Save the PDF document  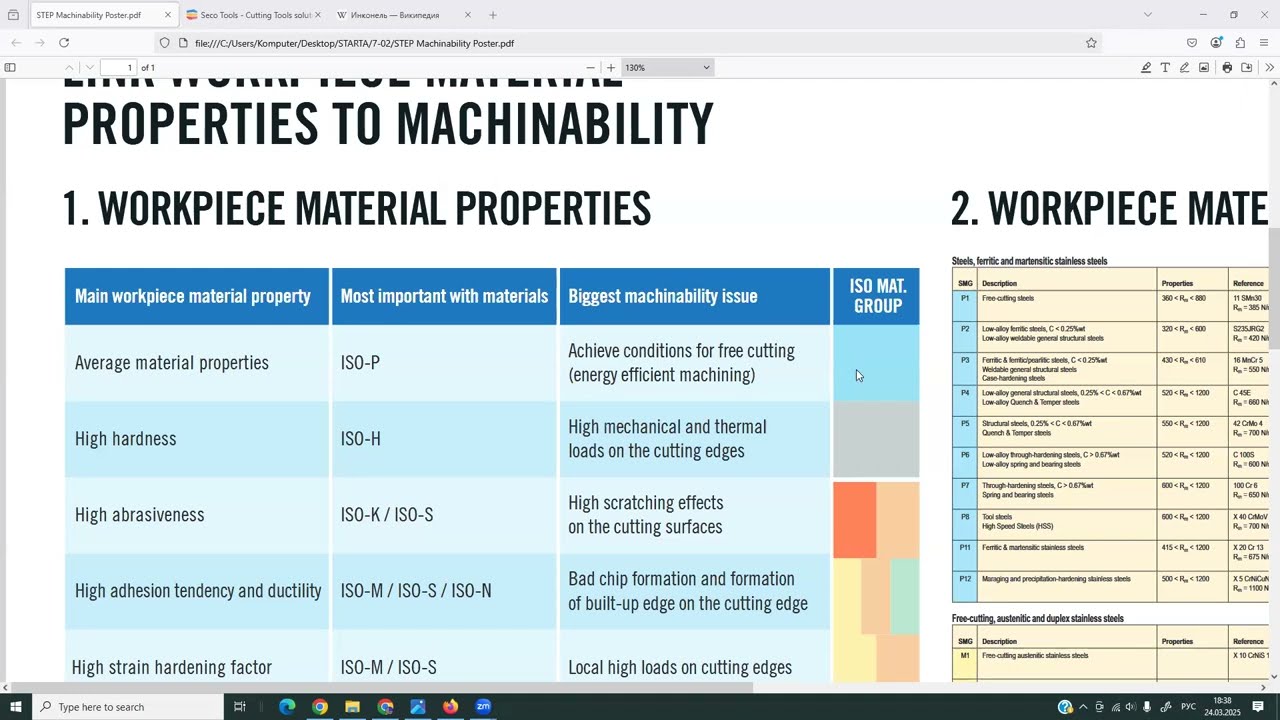tap(1246, 68)
